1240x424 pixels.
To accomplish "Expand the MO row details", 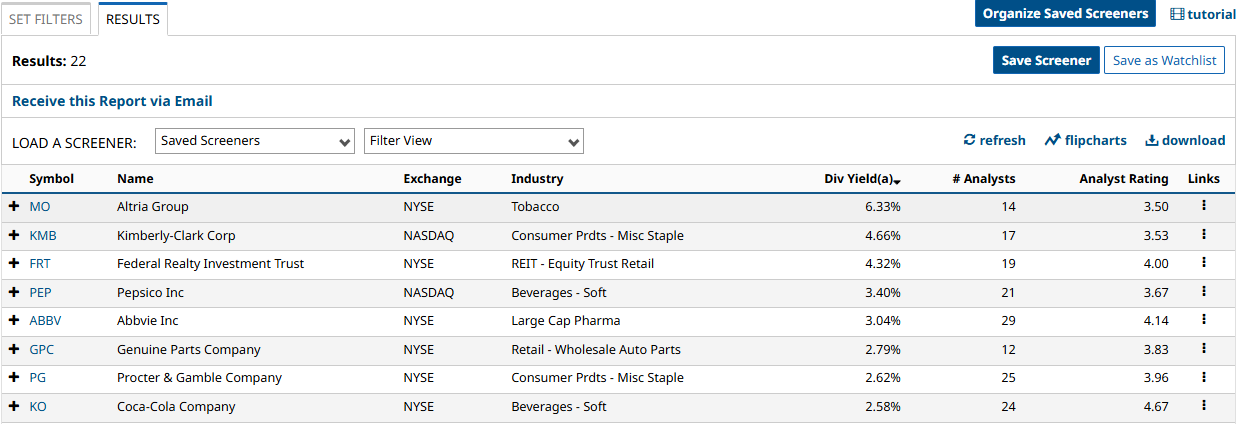I will point(14,207).
